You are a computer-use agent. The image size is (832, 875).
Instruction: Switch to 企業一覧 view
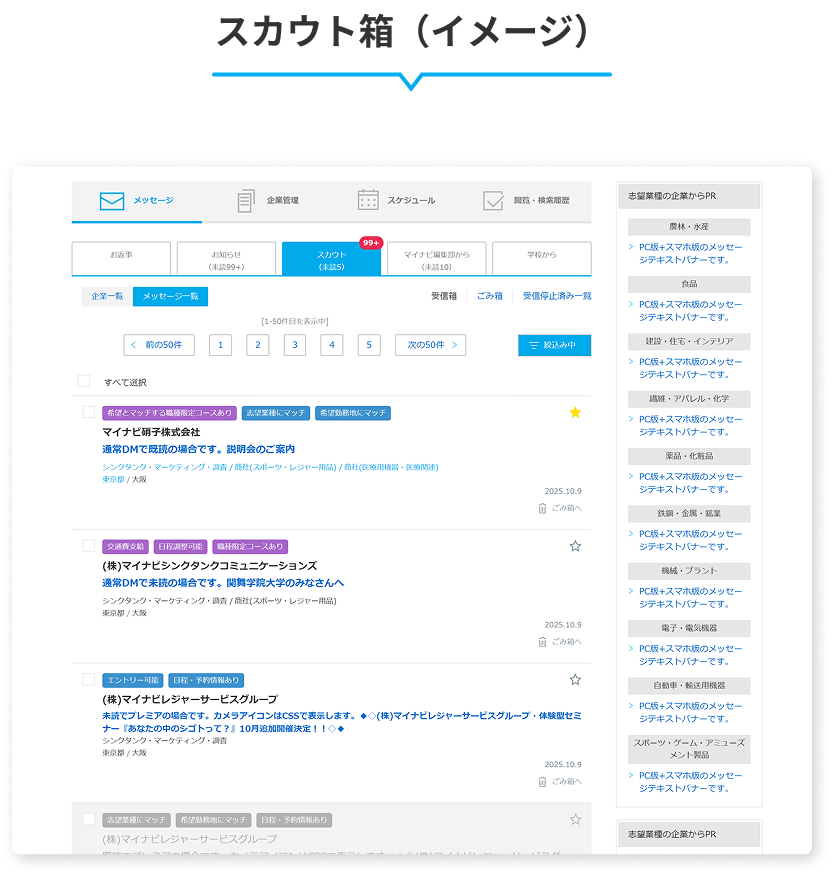107,296
